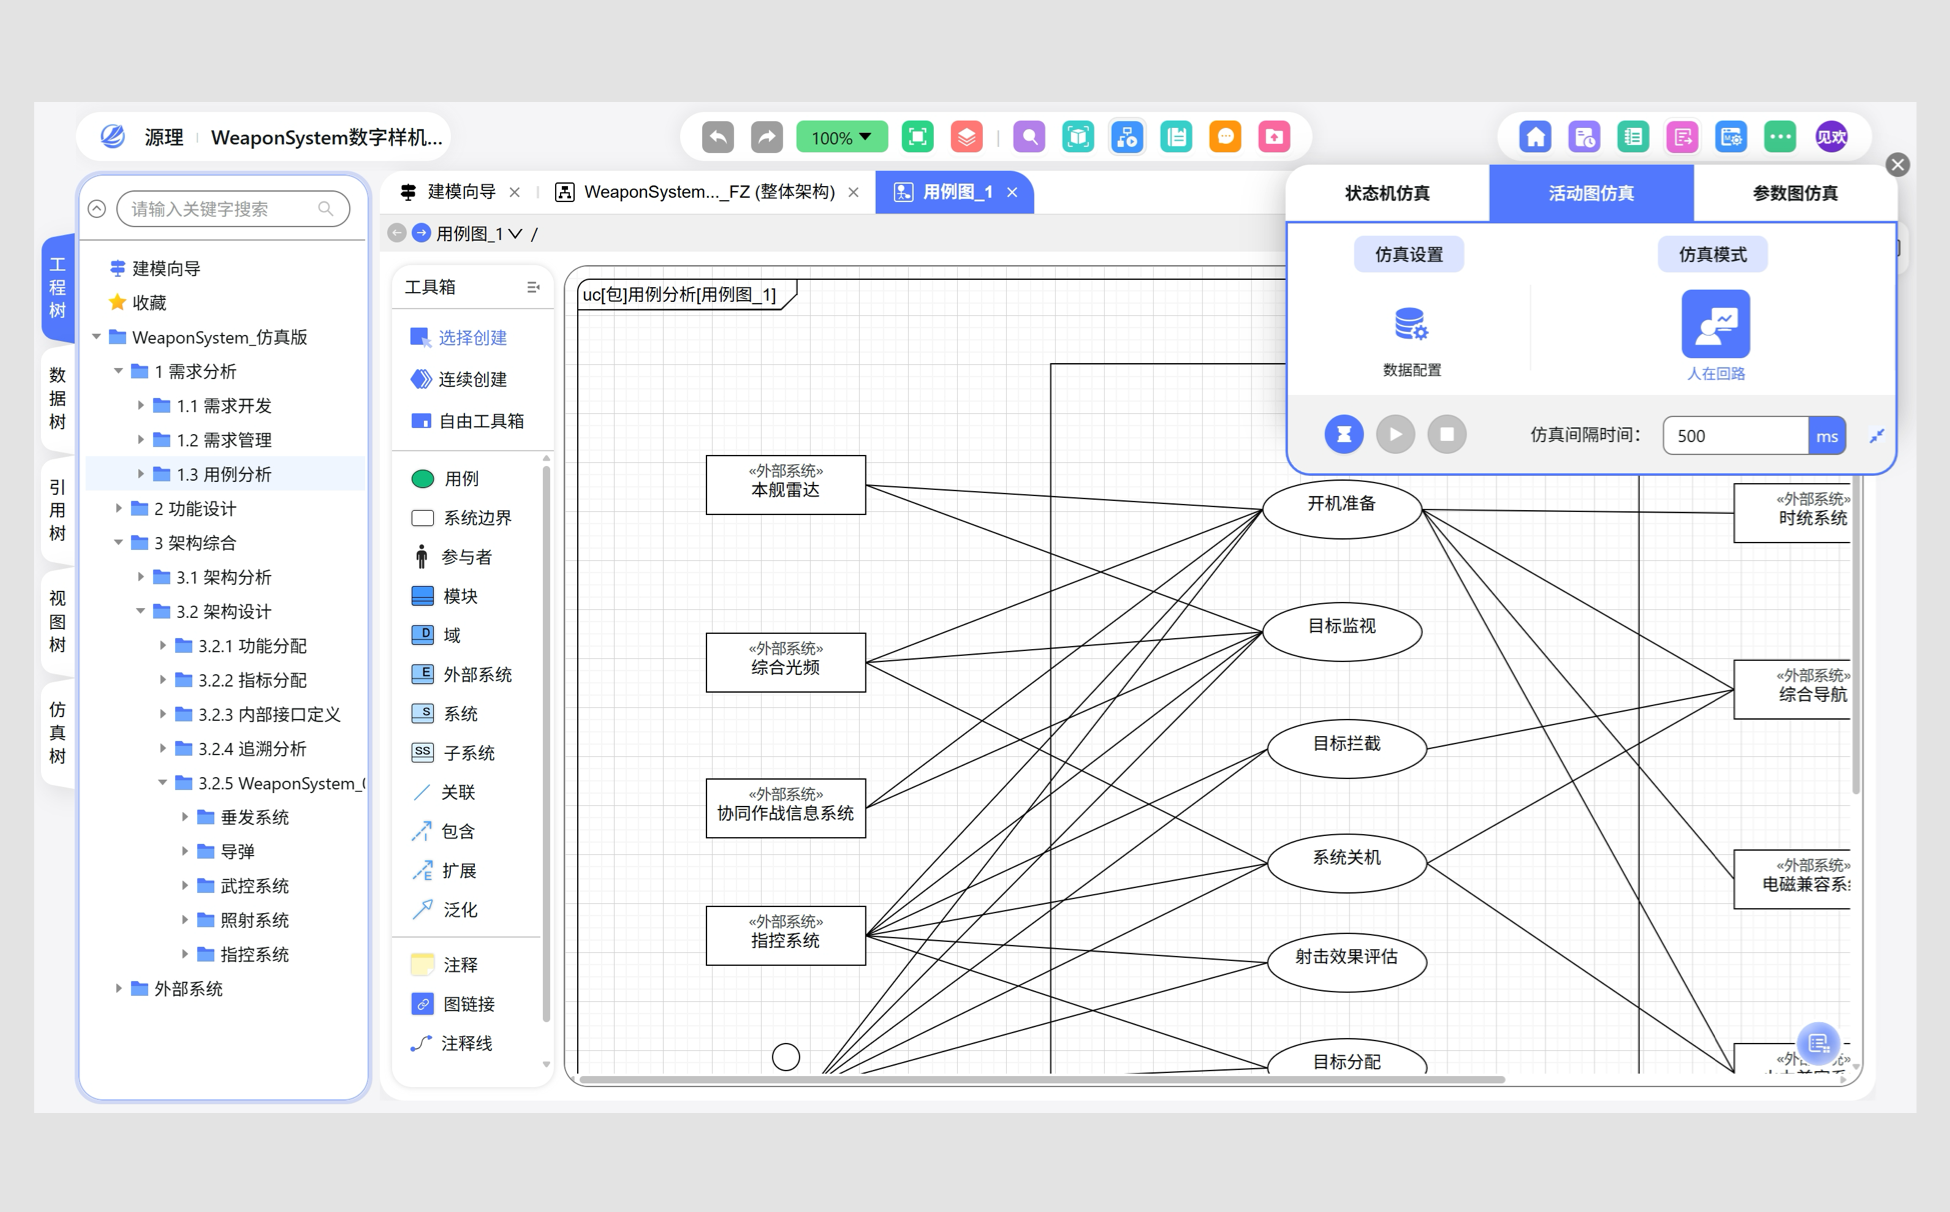Select the 工程树 sidebar tab
1950x1212 pixels.
[x=58, y=287]
